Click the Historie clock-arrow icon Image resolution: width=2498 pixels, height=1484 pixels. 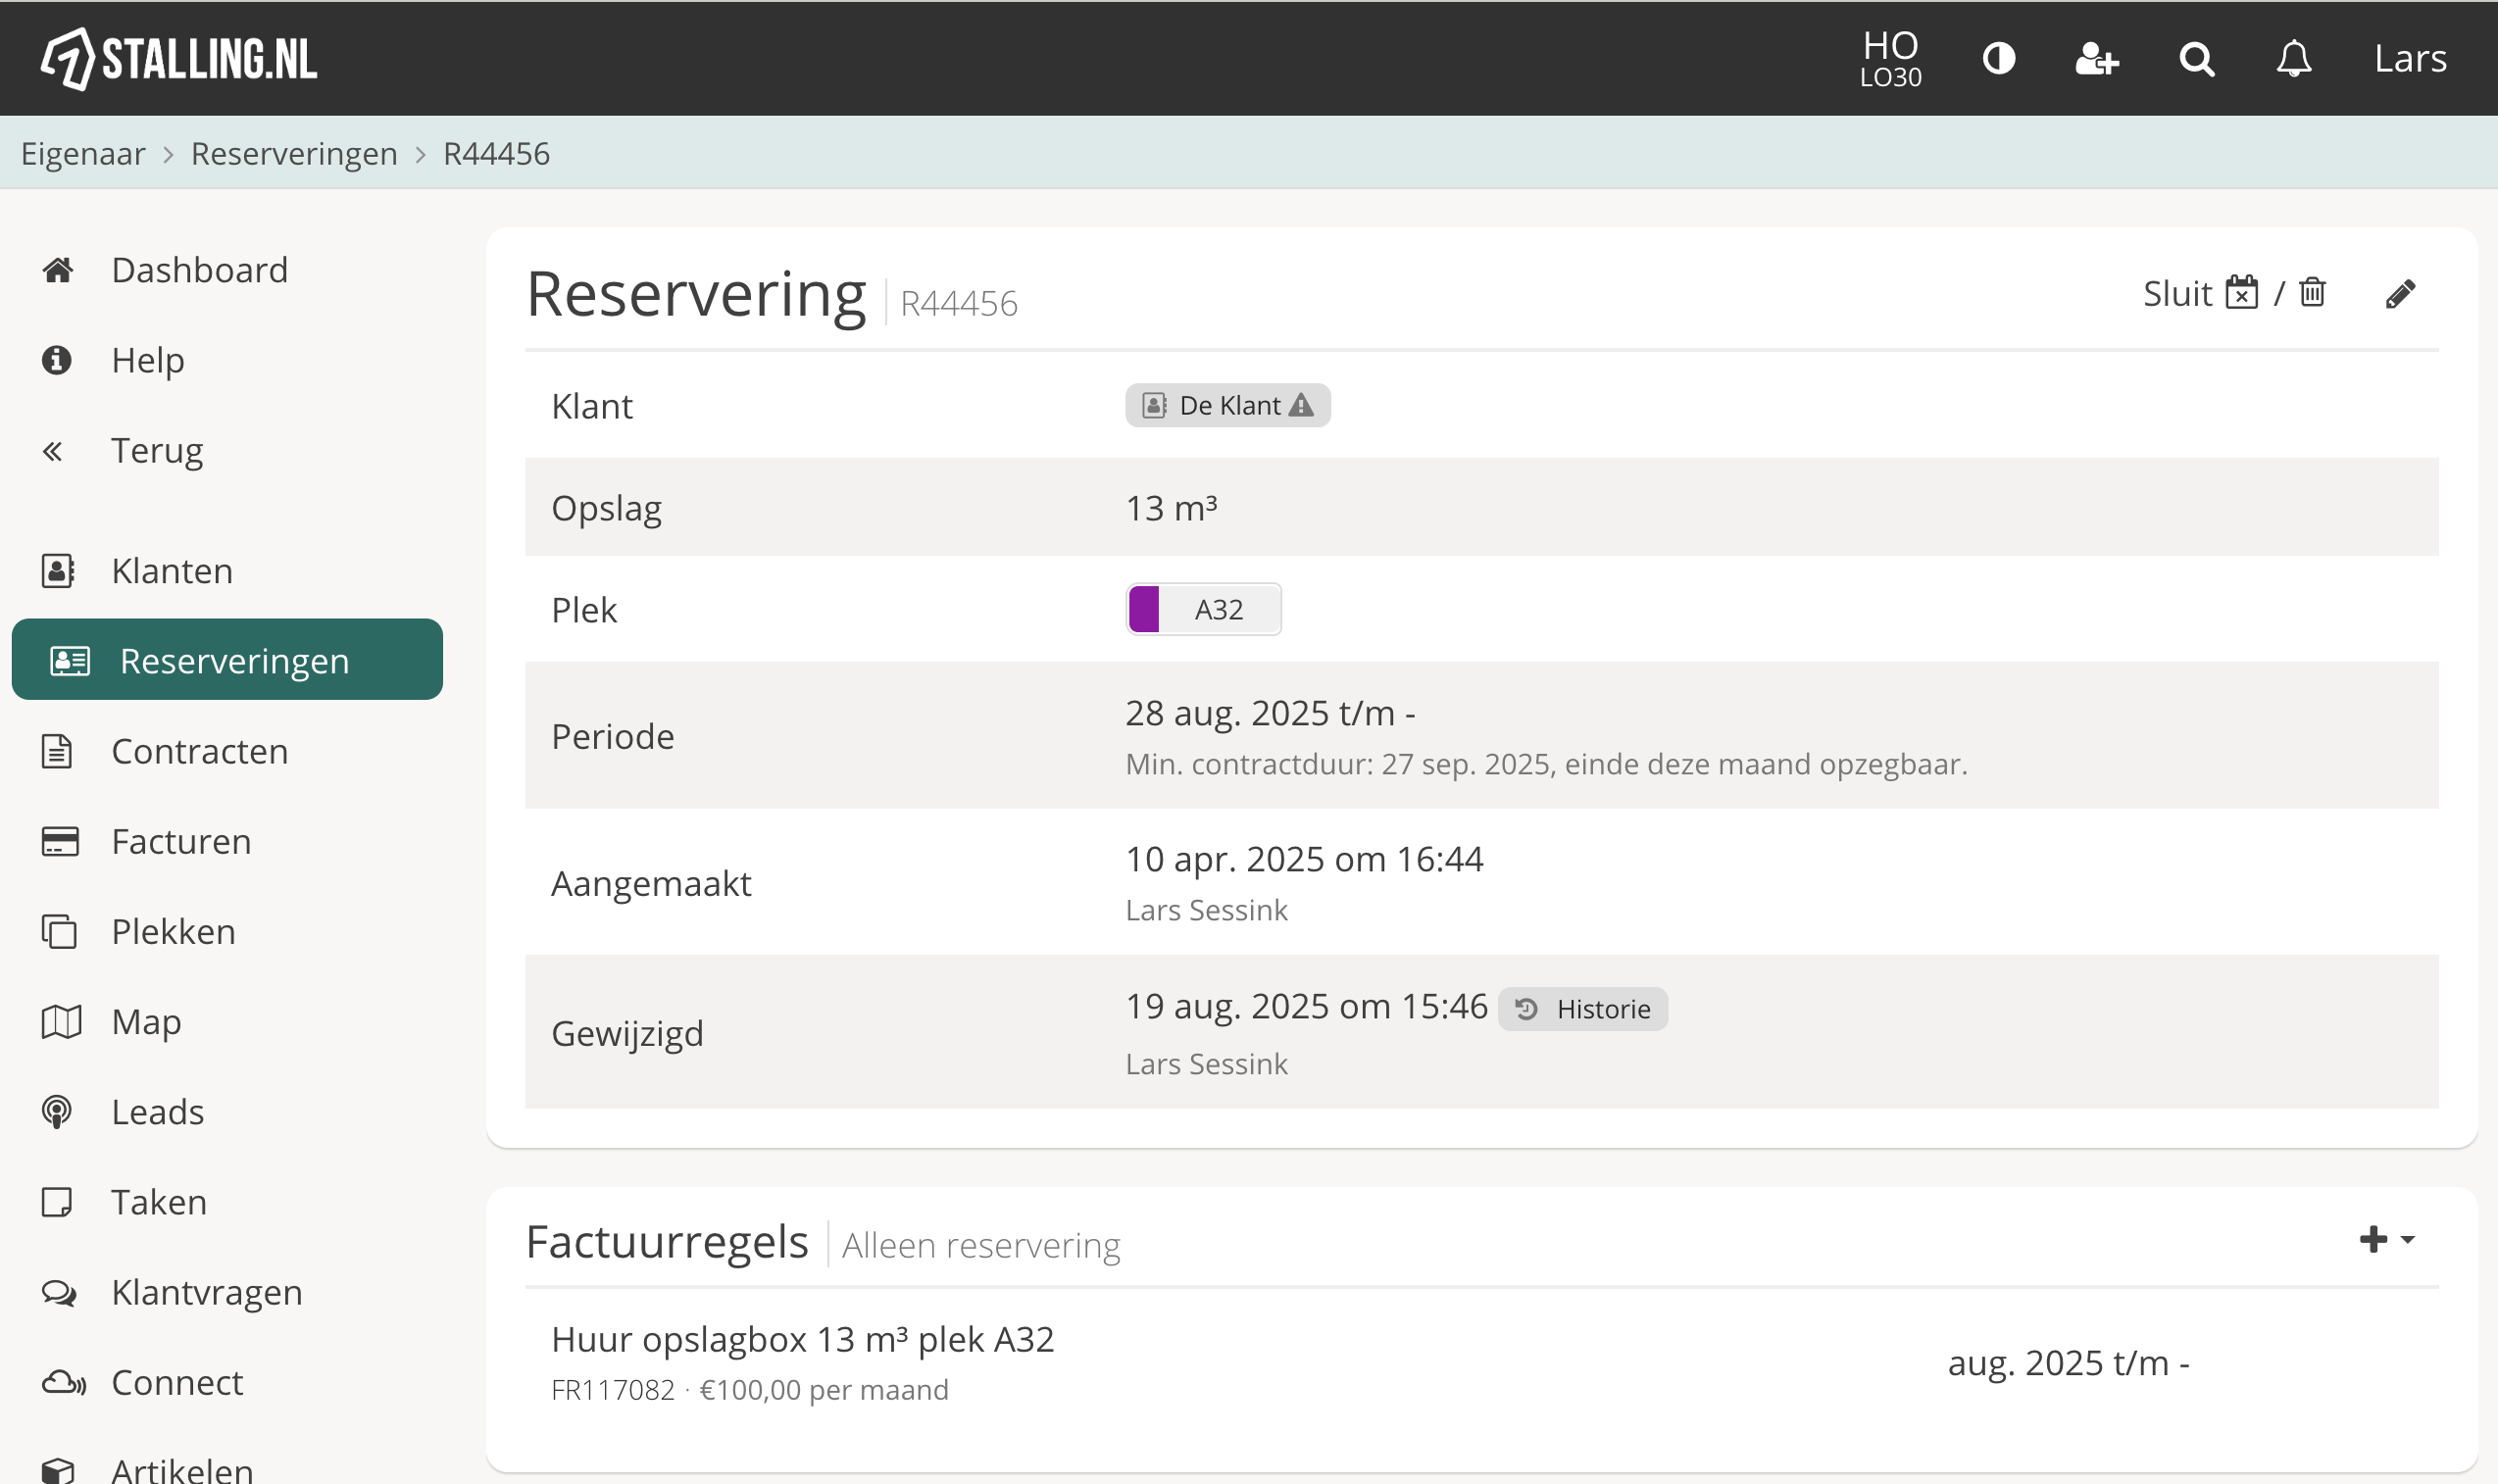[x=1526, y=1009]
